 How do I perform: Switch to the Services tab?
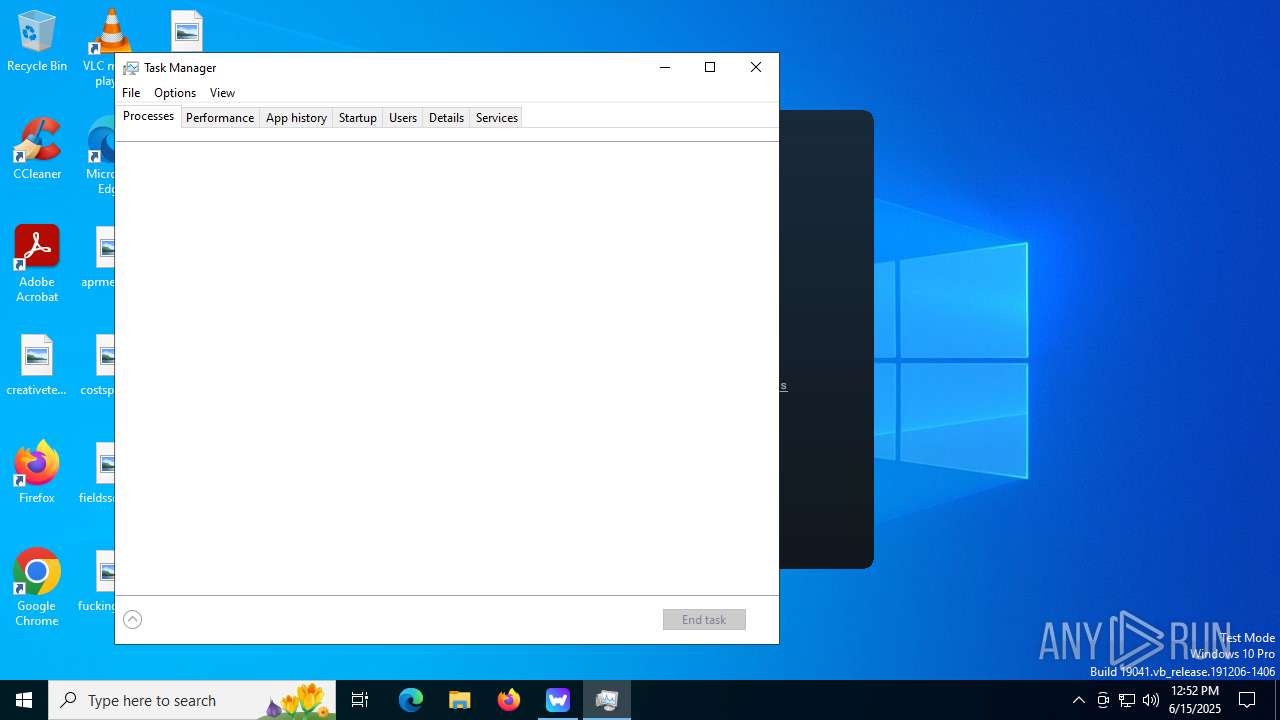pyautogui.click(x=496, y=118)
